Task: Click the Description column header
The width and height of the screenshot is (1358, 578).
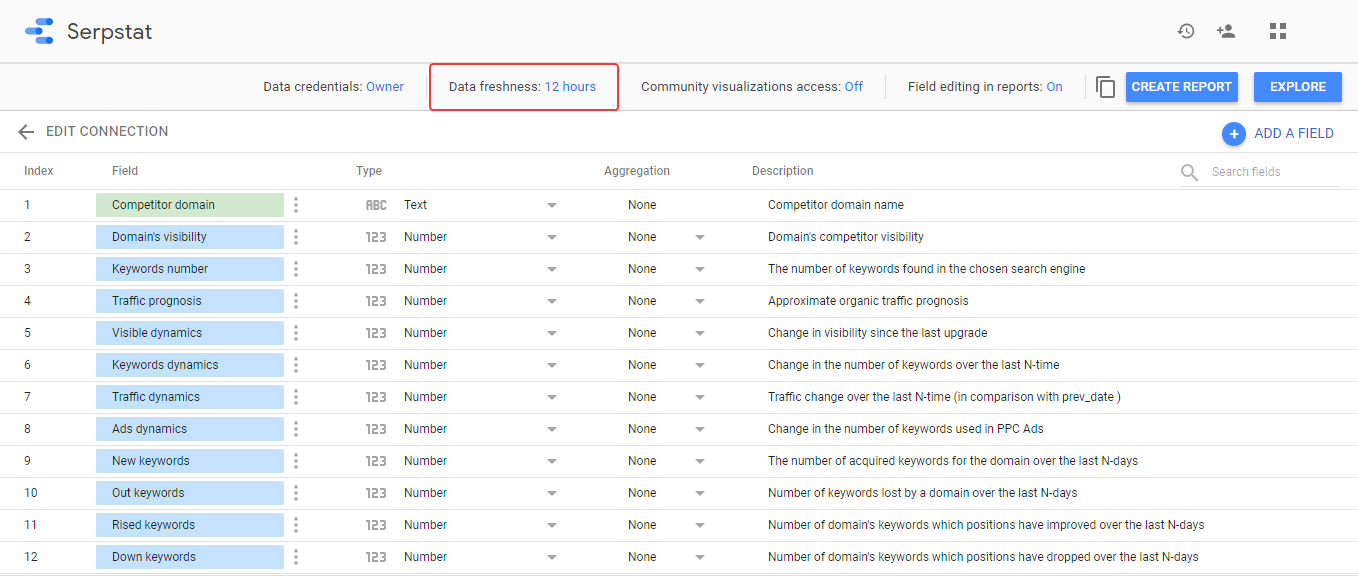Action: point(783,171)
